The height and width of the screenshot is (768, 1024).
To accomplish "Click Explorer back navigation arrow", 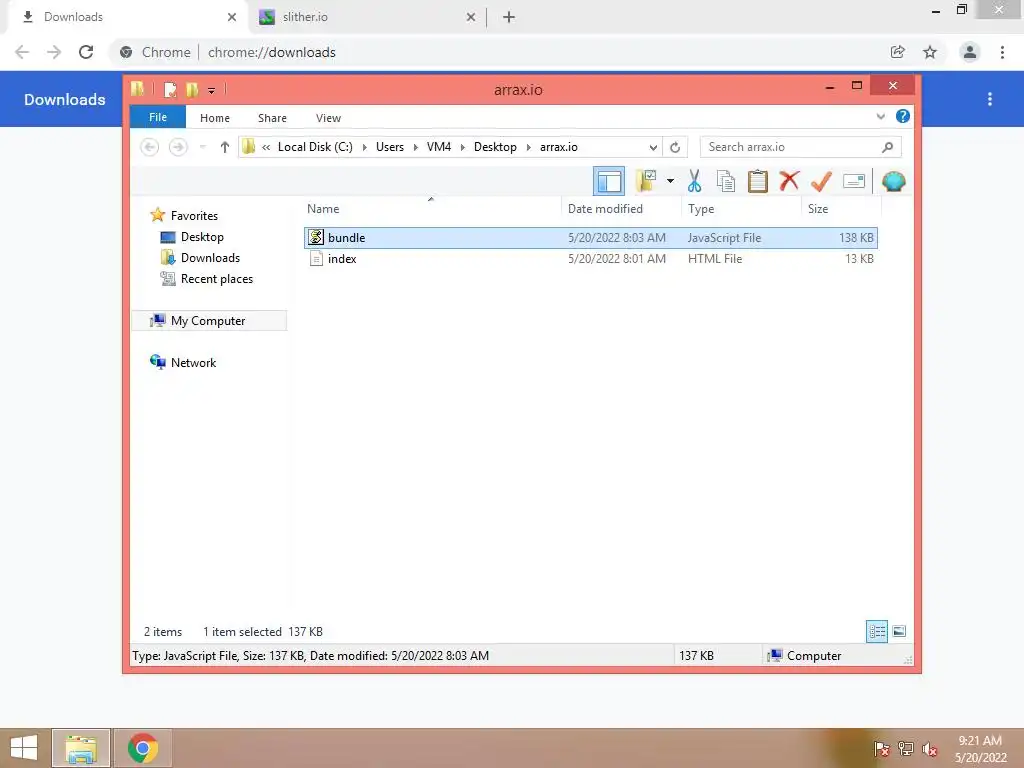I will coord(150,147).
